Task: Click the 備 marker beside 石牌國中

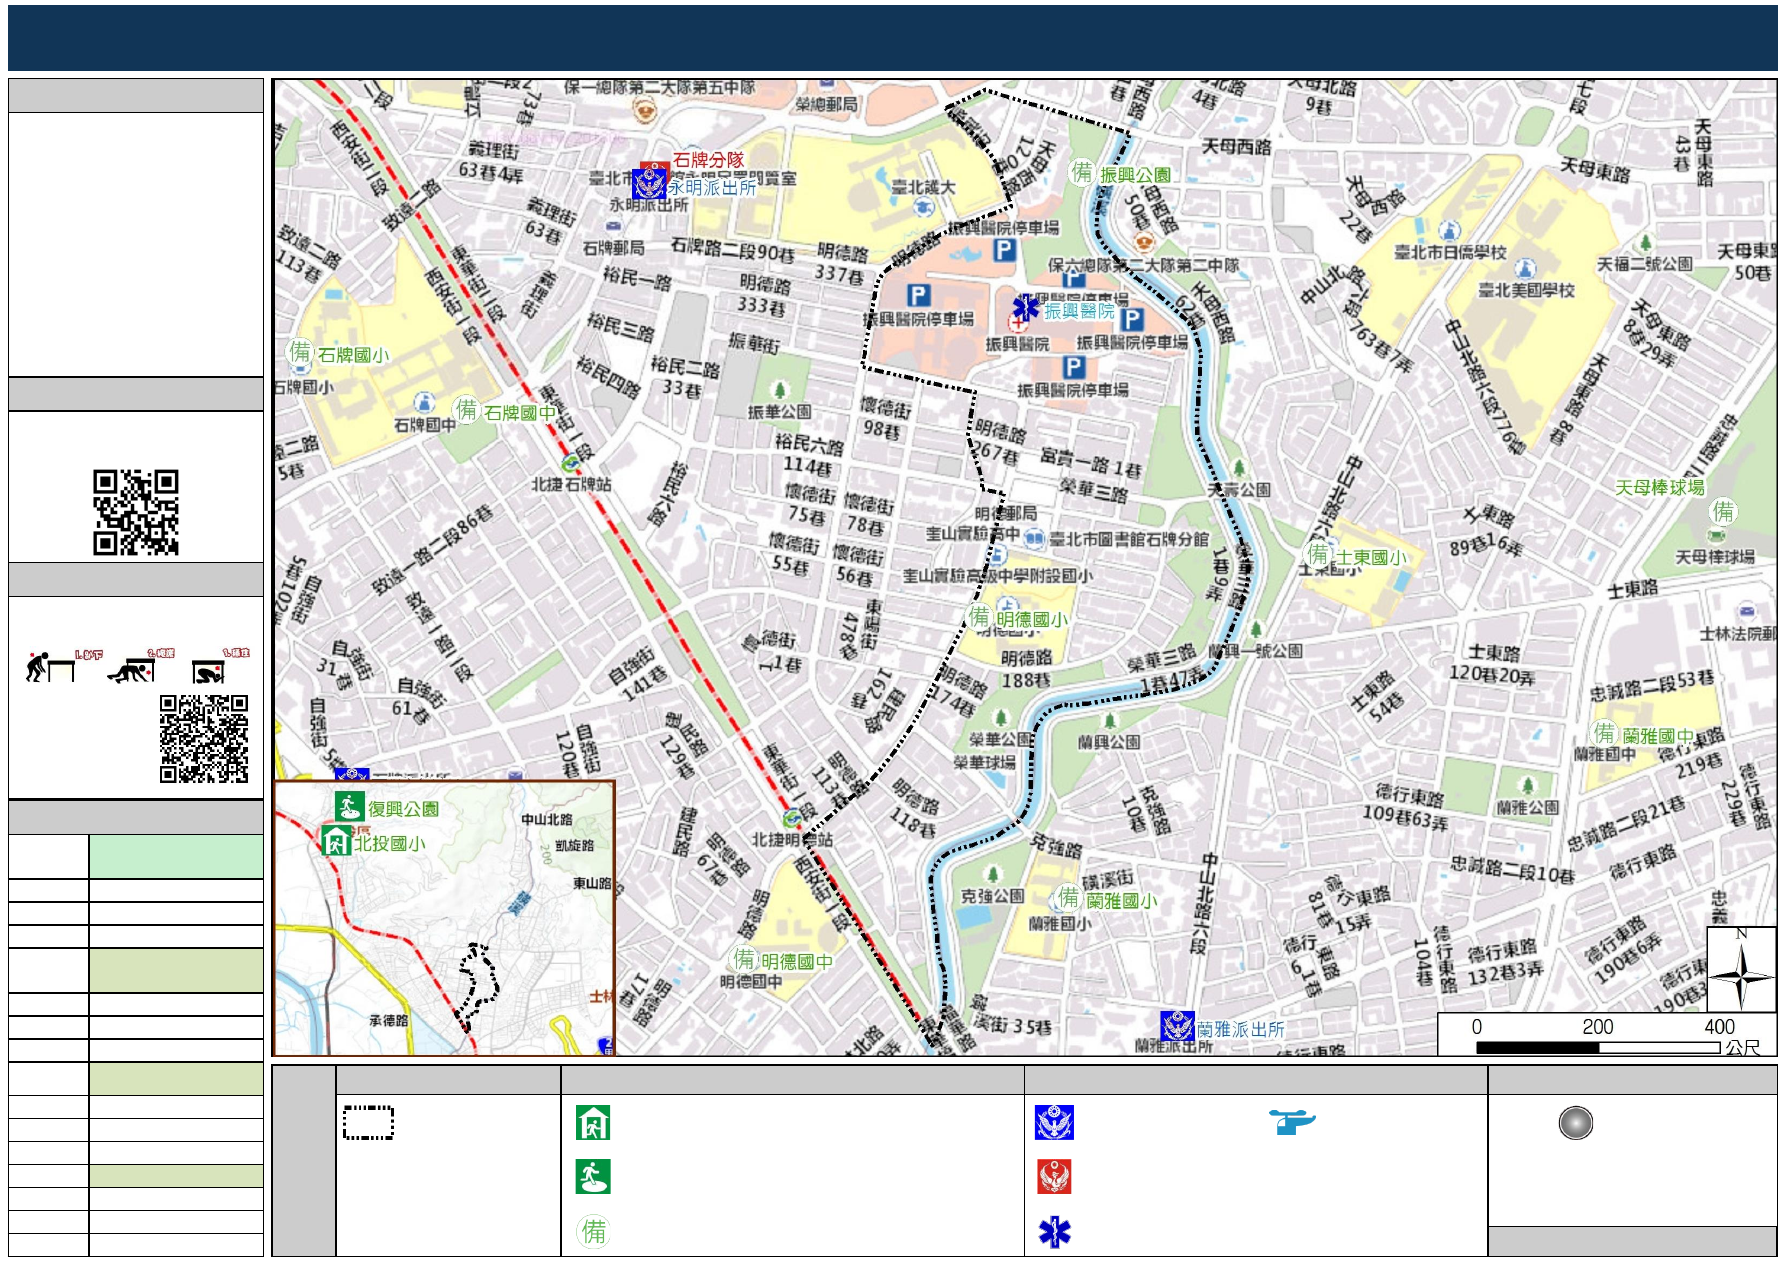Action: (467, 409)
